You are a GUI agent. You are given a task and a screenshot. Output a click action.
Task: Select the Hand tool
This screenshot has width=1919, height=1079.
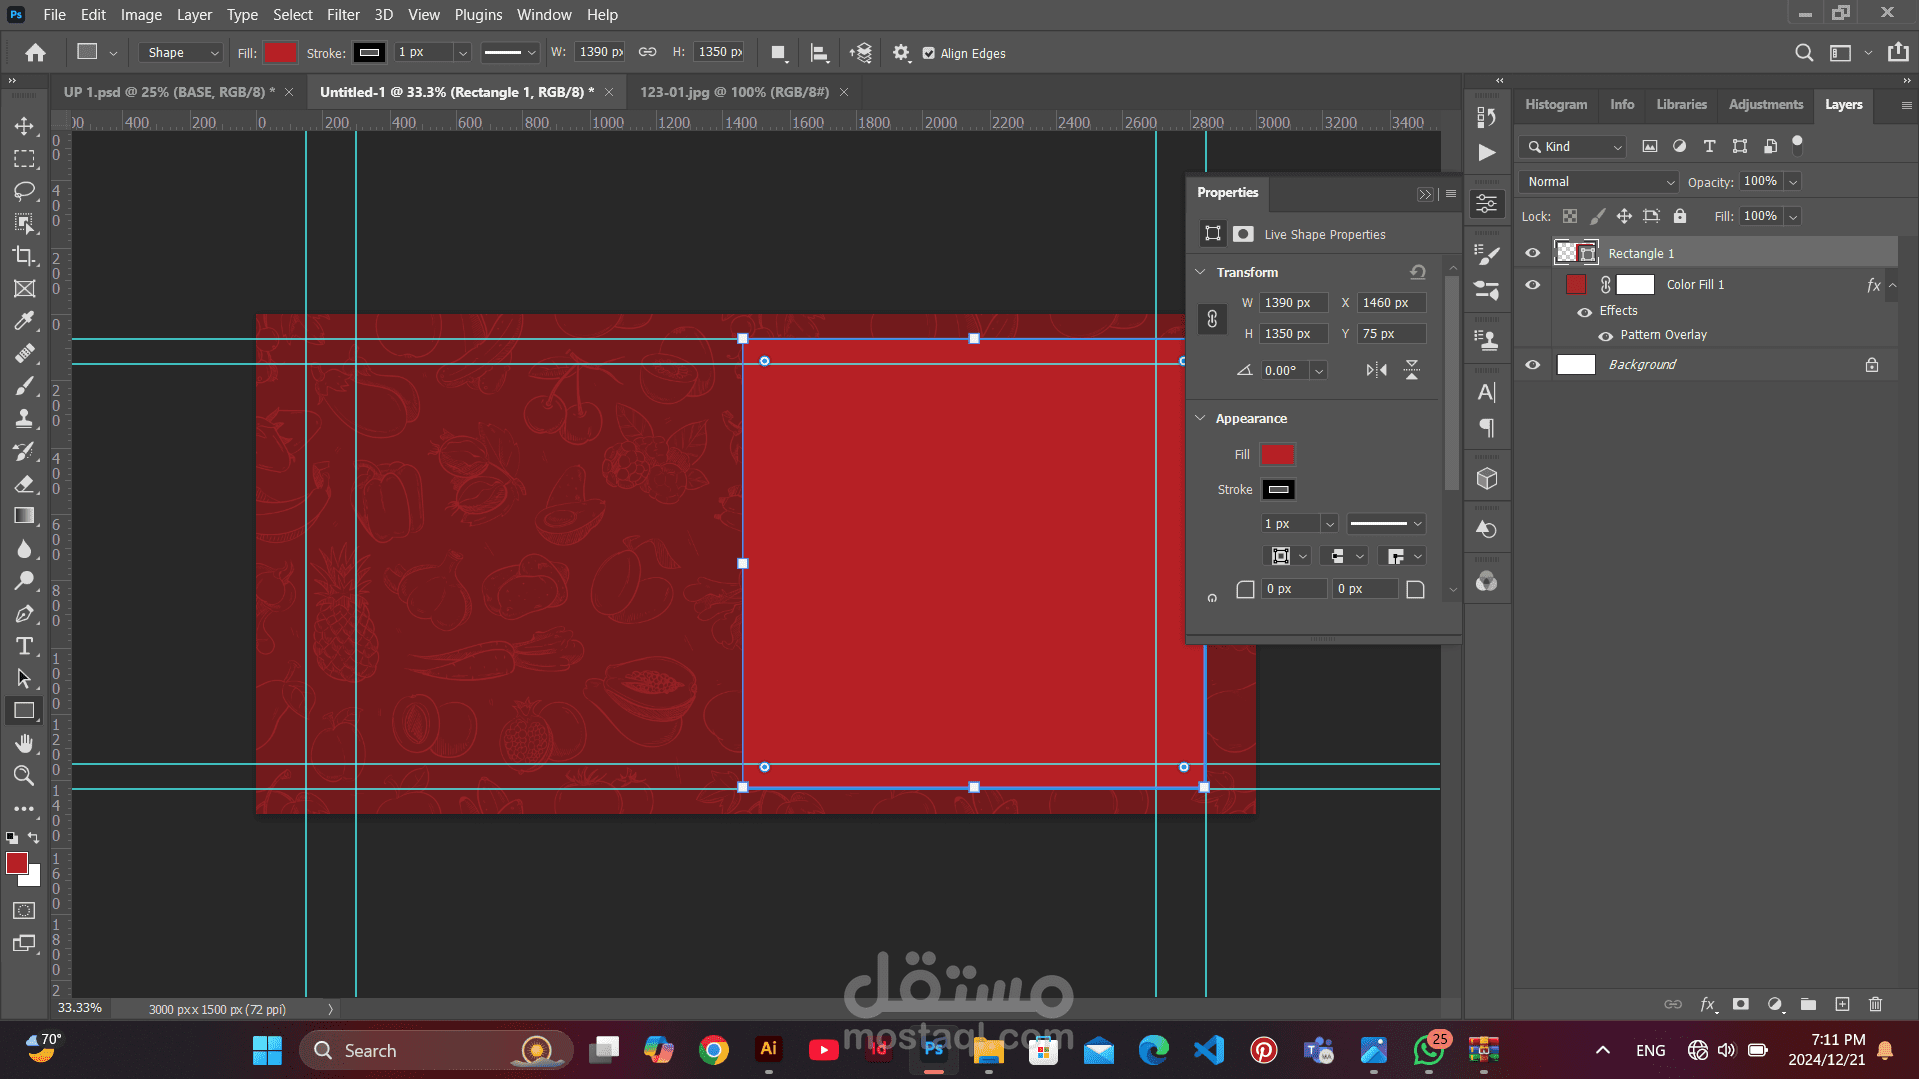[x=24, y=743]
